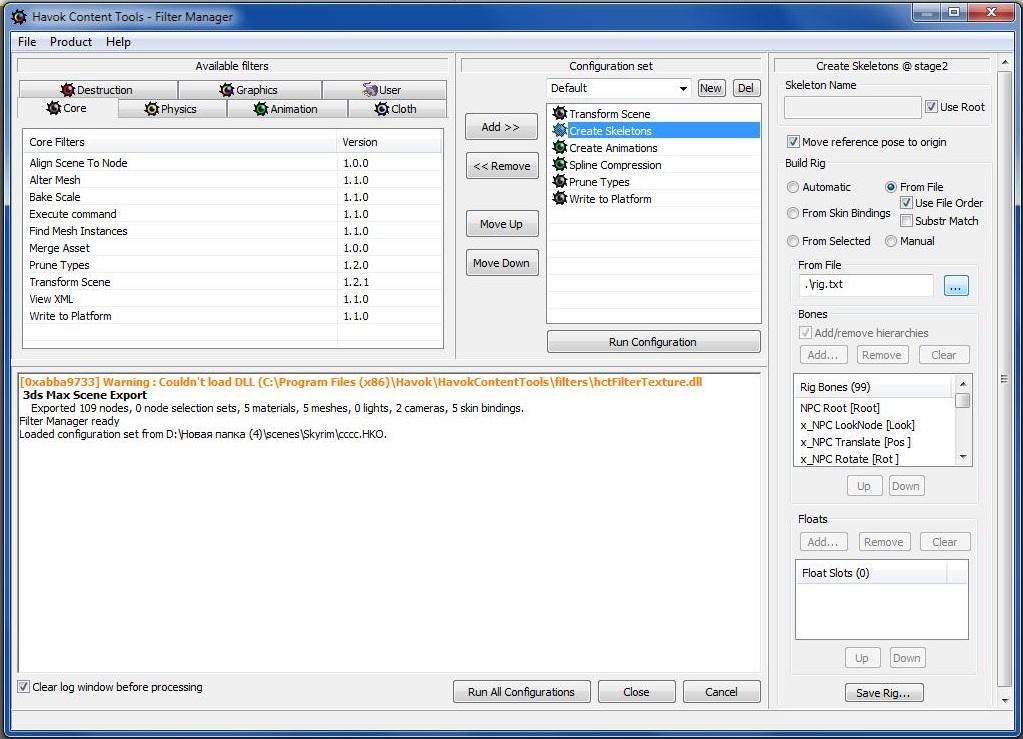Choose the From Skin Bindings option
This screenshot has height=739, width=1023.
793,213
